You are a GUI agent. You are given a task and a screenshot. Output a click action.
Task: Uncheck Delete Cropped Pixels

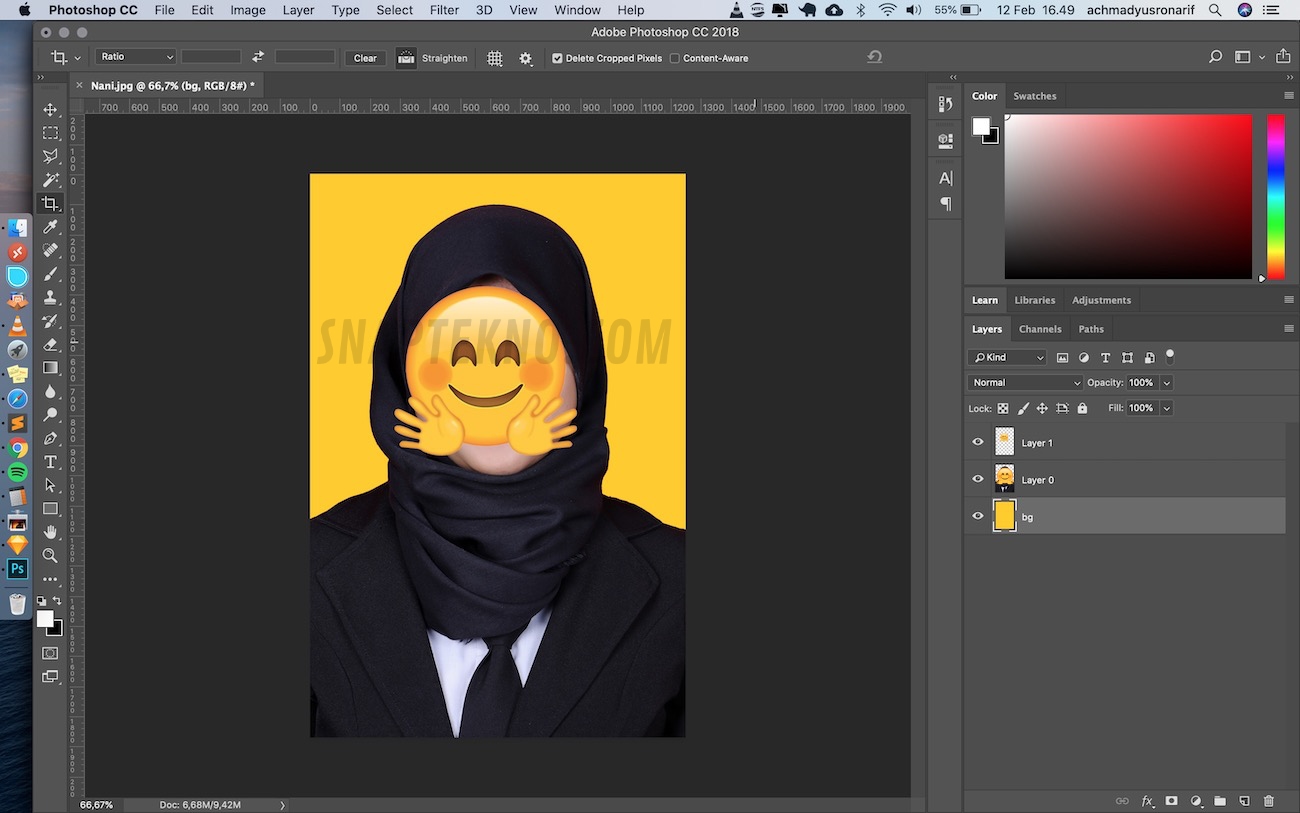pos(557,58)
